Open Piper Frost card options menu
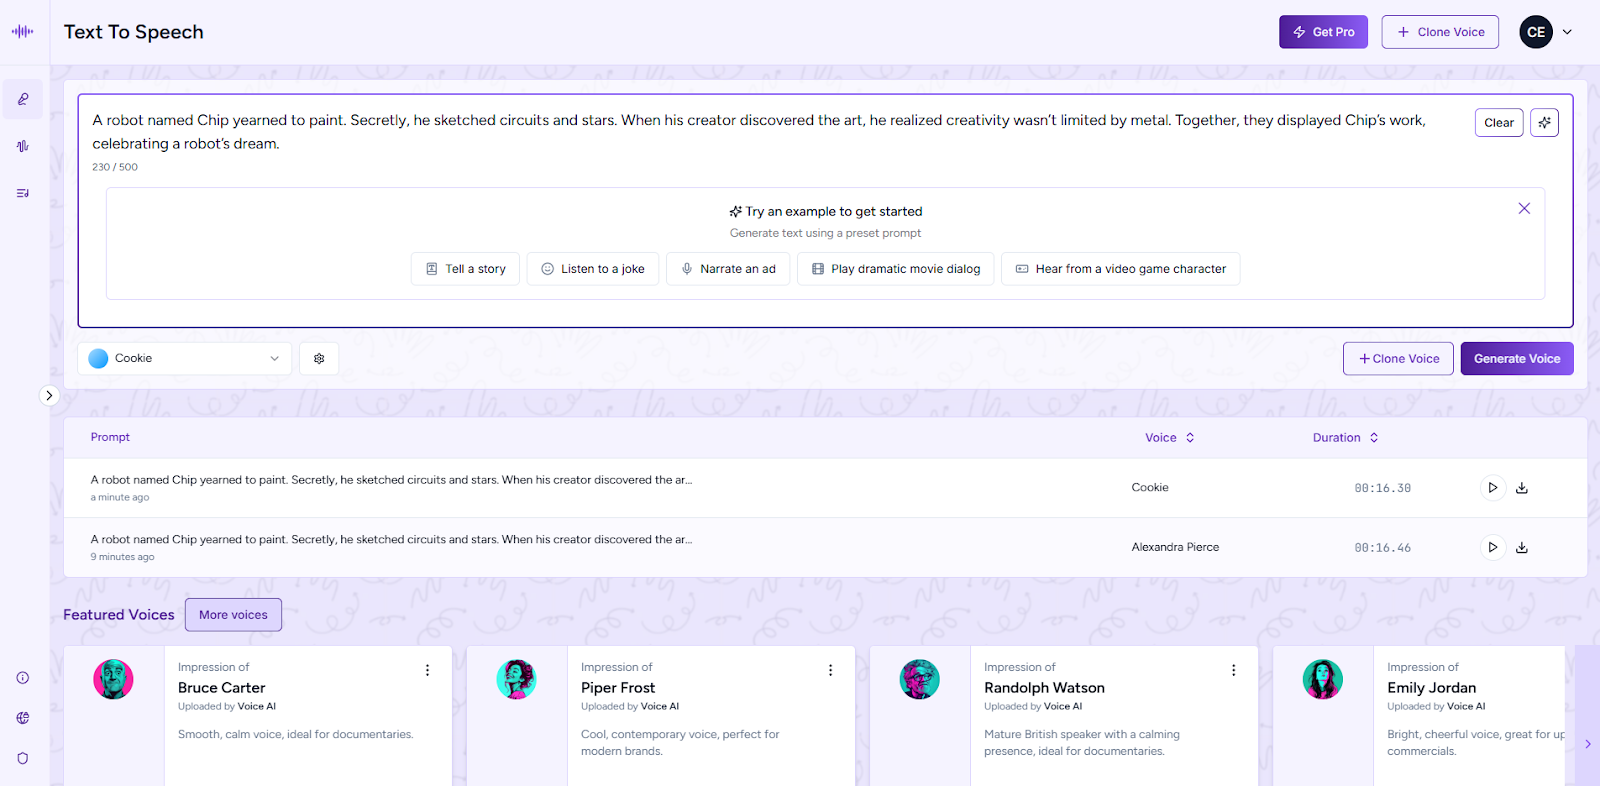 point(830,671)
